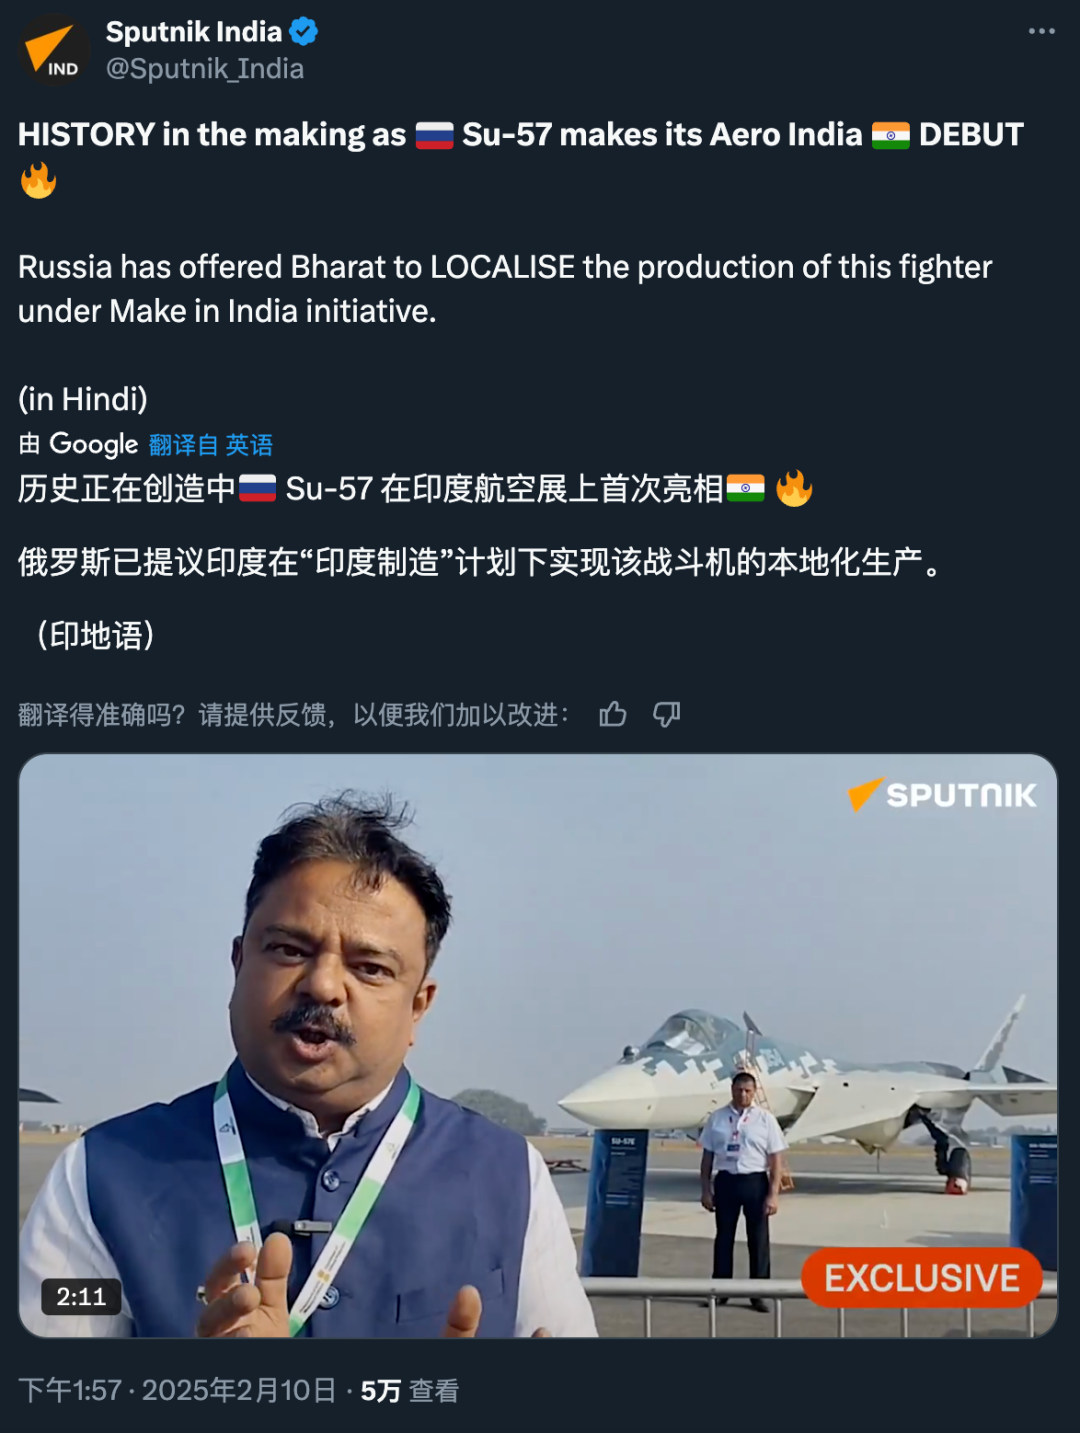Image resolution: width=1080 pixels, height=1433 pixels.
Task: Click the 翻译自 英语 translation link
Action: pos(211,445)
